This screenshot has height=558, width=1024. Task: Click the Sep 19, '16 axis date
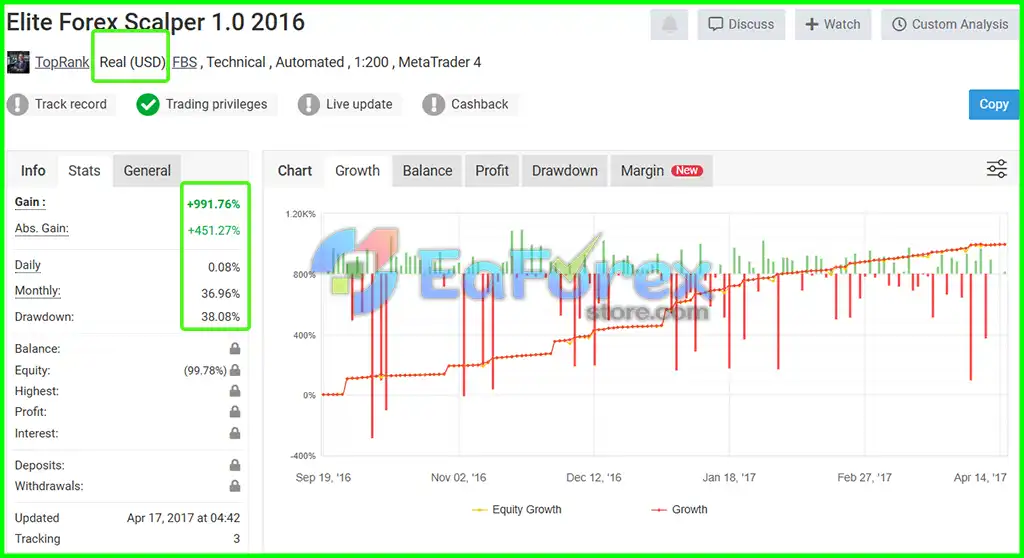(x=323, y=478)
